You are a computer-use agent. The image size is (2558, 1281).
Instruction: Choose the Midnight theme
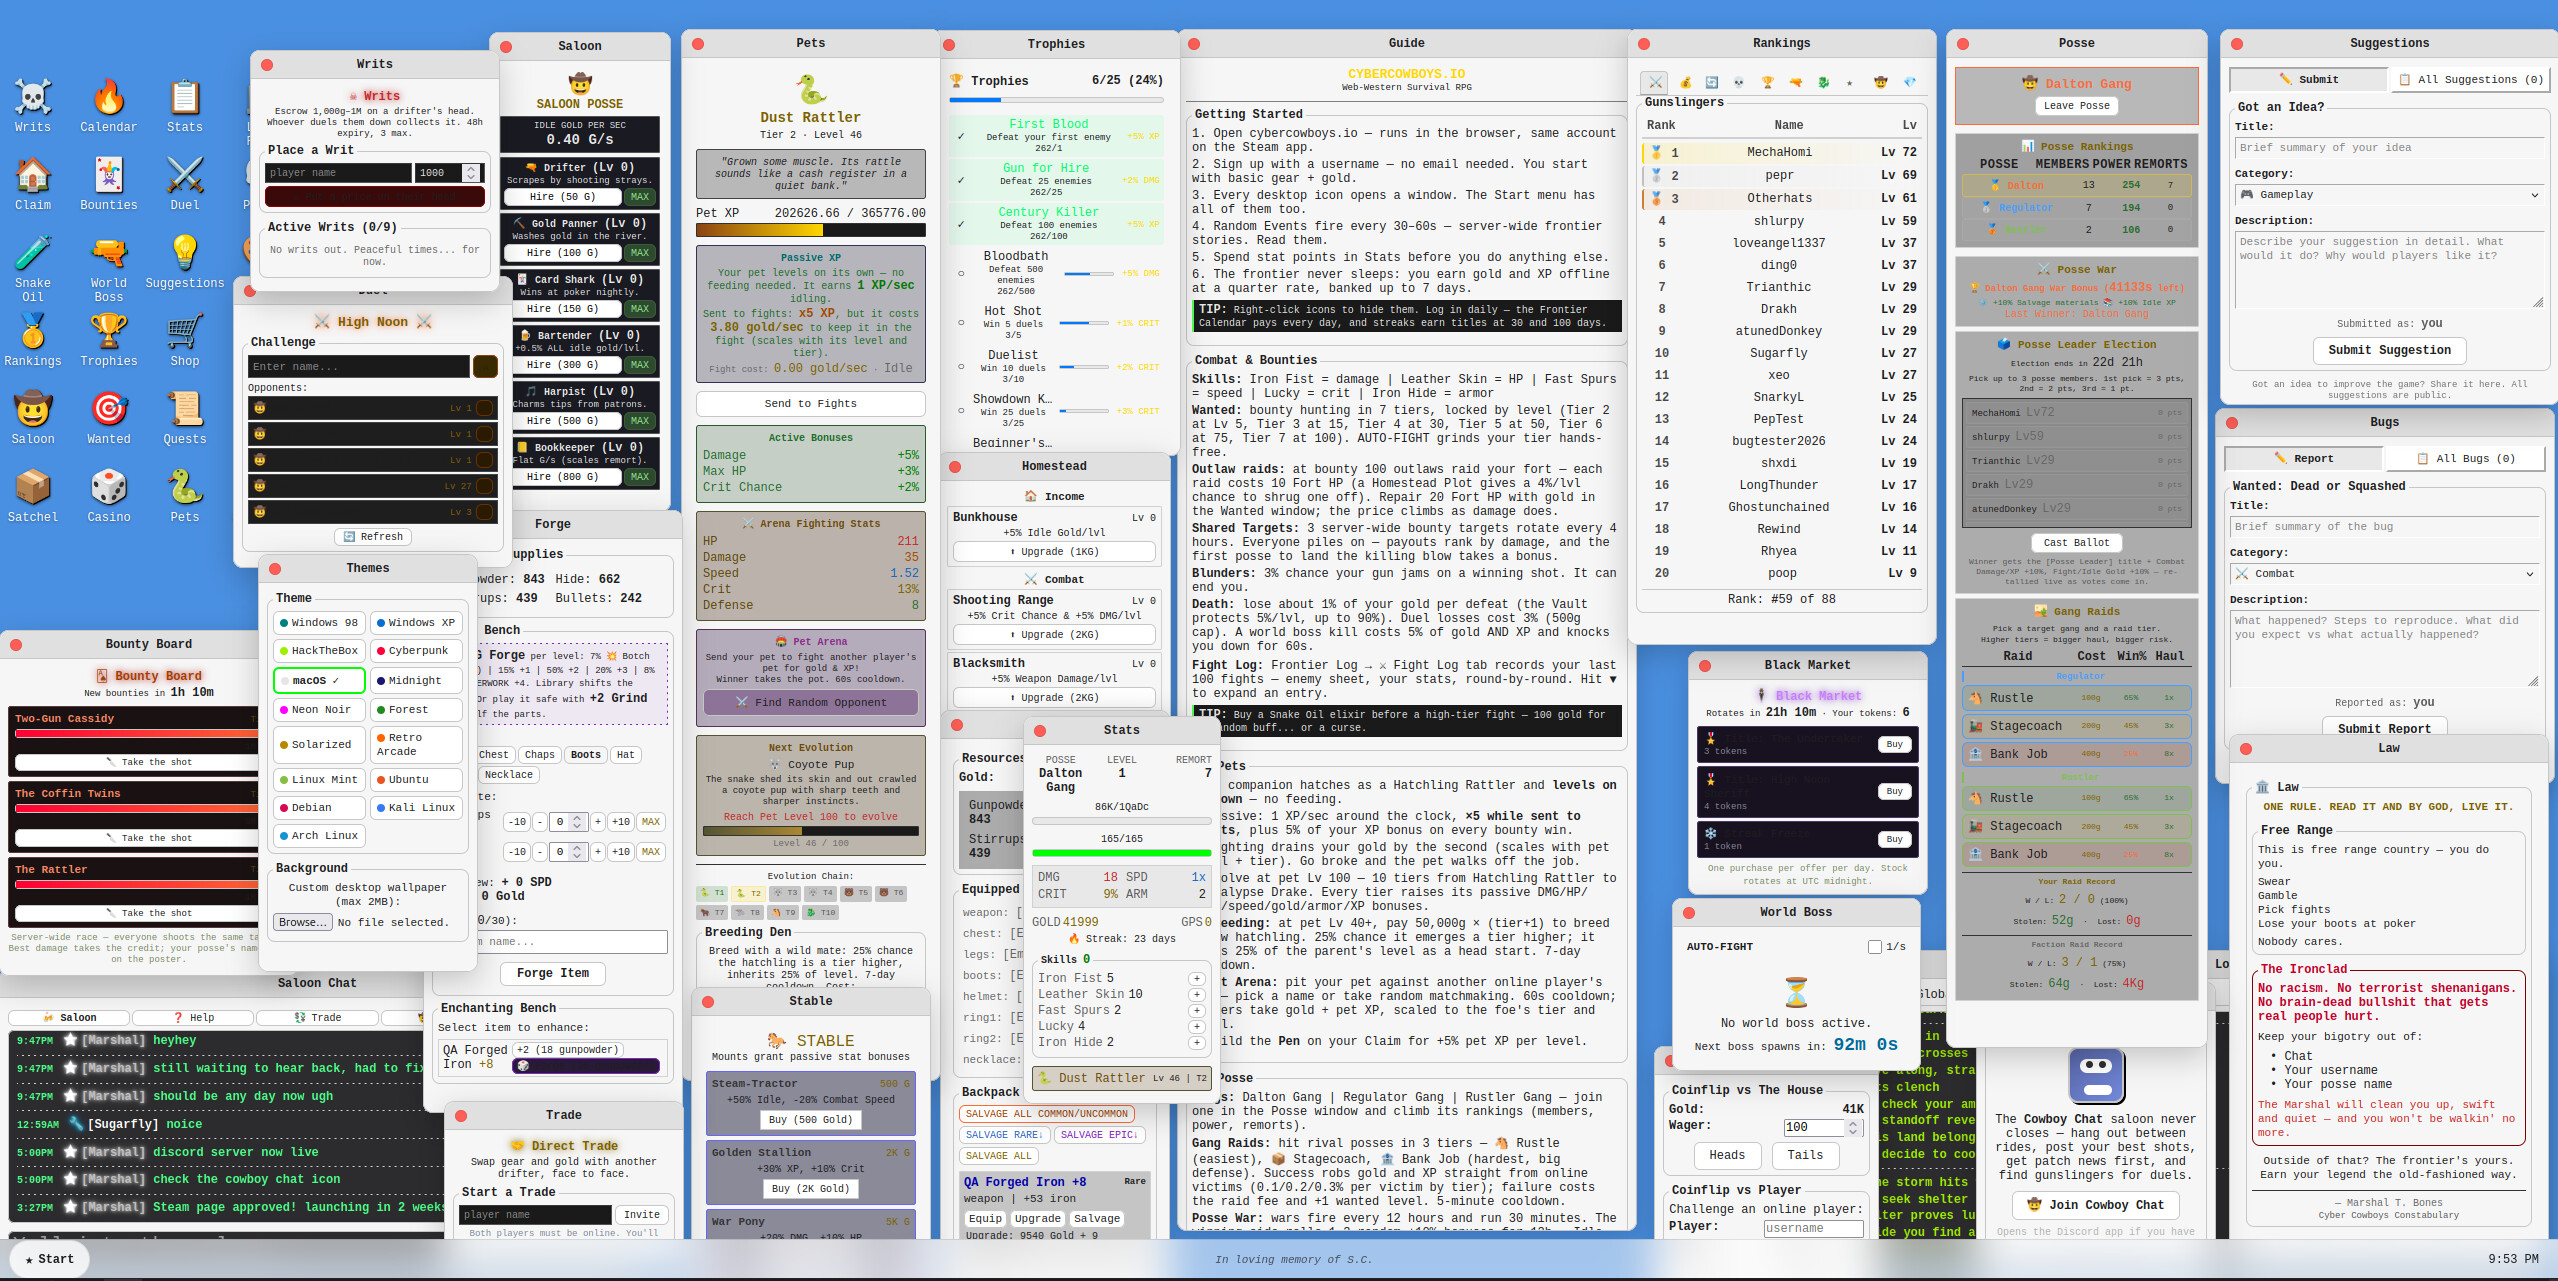tap(416, 680)
